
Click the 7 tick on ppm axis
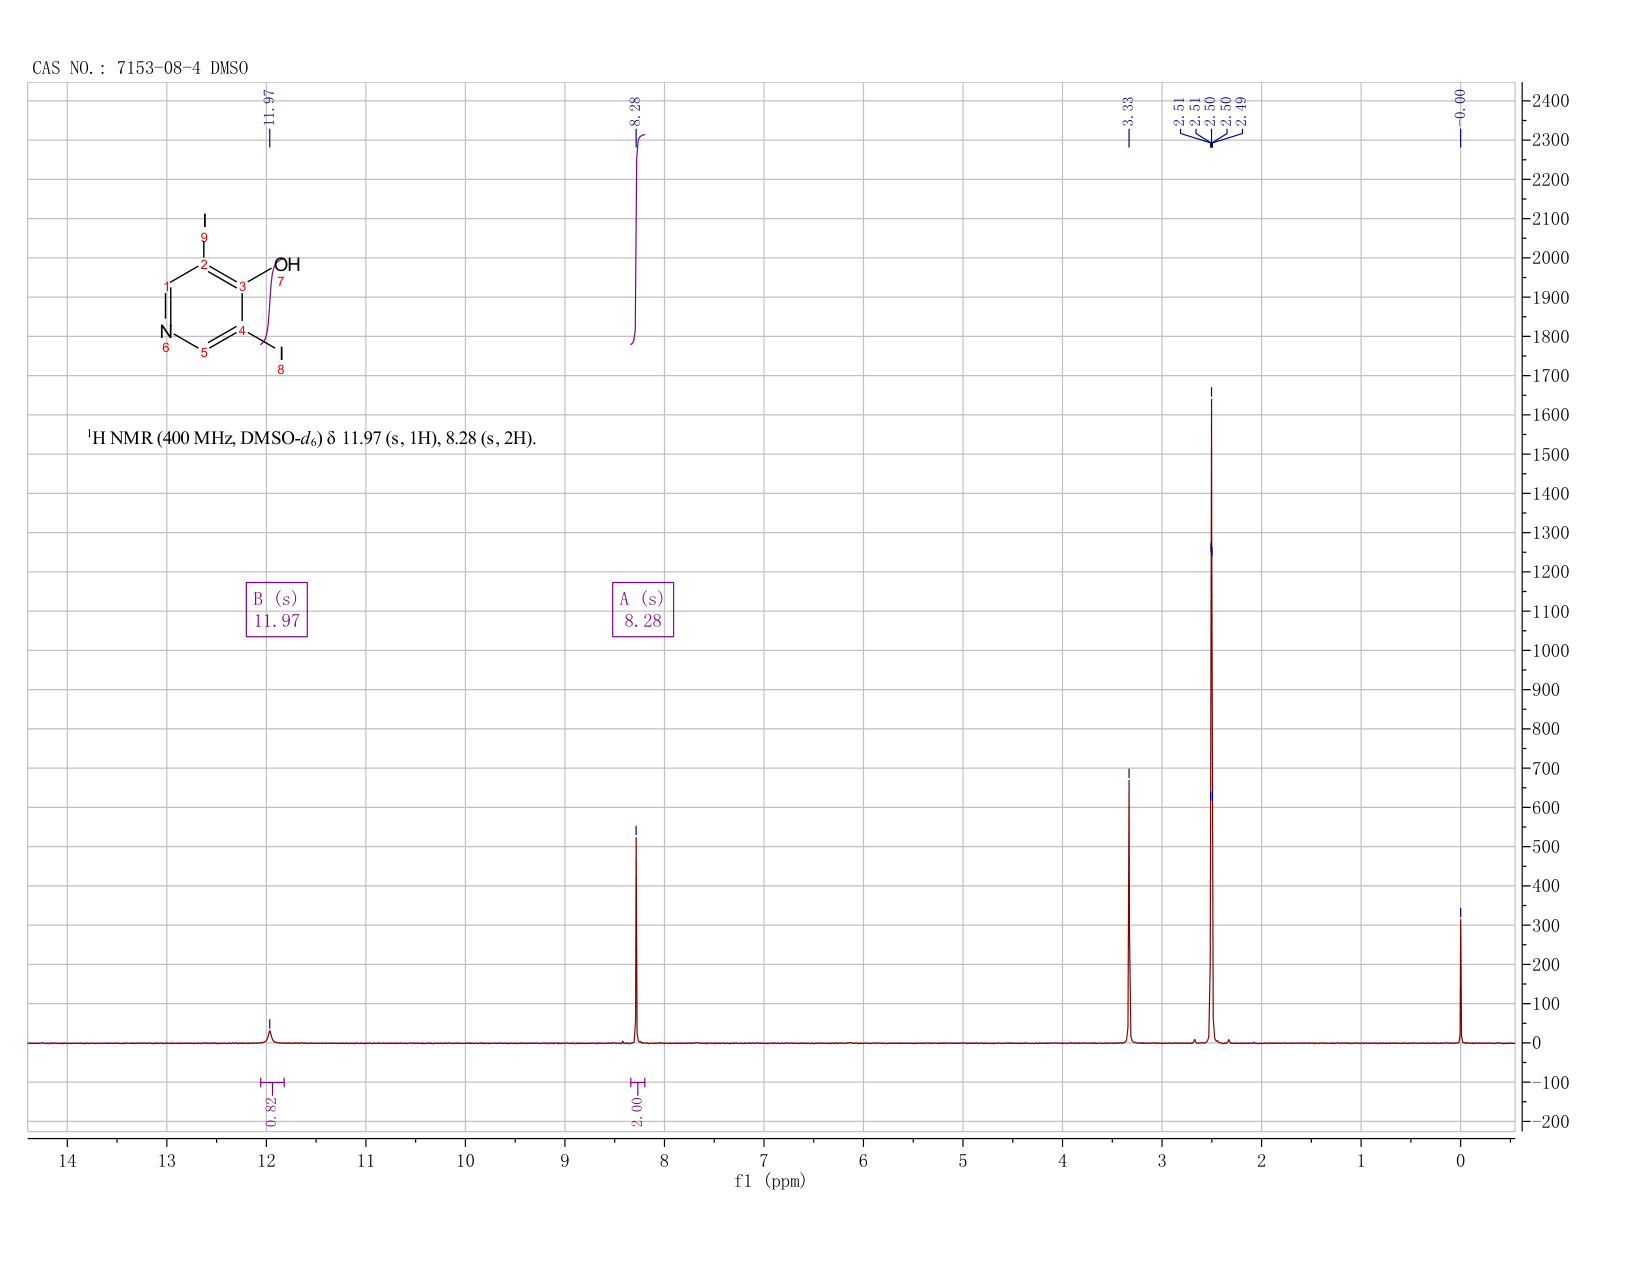[x=764, y=1161]
